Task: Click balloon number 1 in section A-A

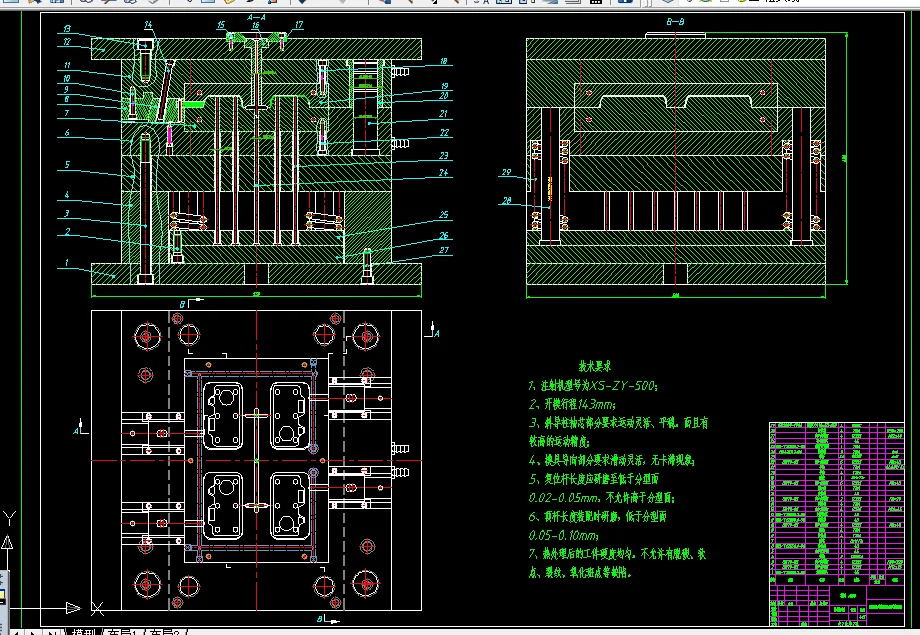Action: point(67,262)
